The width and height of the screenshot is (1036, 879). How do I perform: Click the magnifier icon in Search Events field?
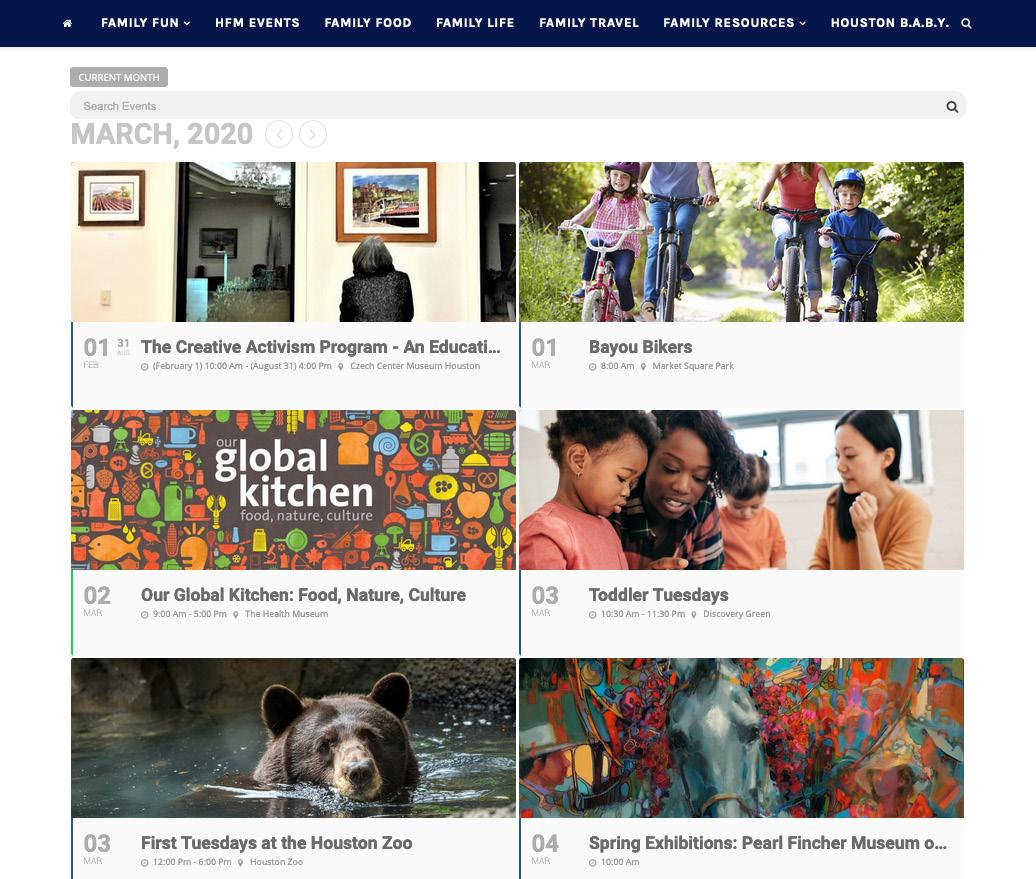(x=952, y=106)
